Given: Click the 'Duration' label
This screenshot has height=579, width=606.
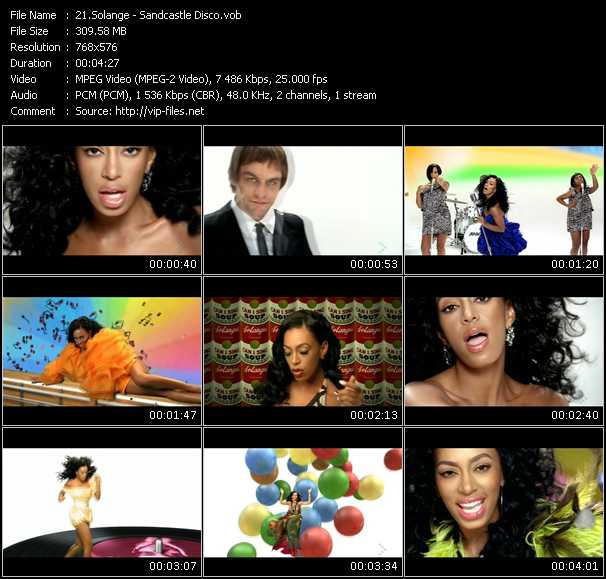Looking at the screenshot, I should tap(31, 63).
